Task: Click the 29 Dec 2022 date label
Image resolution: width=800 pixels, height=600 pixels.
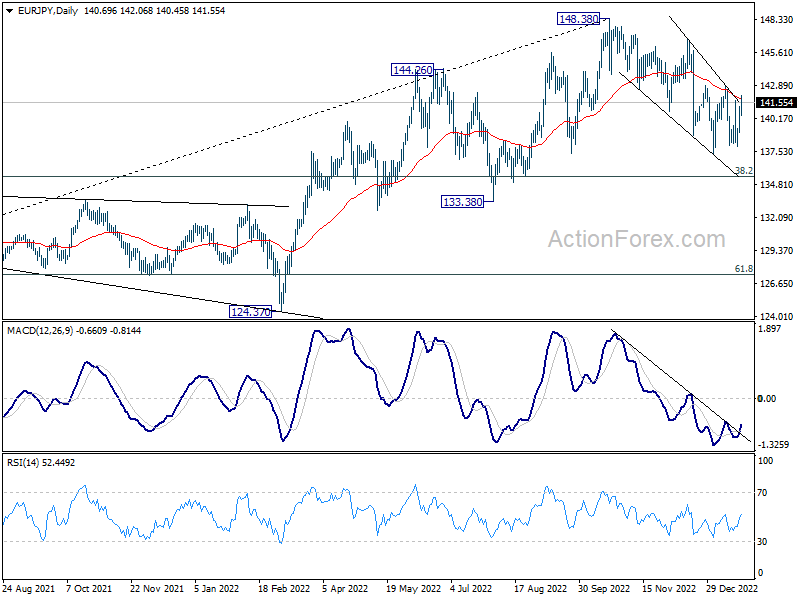Action: 732,588
